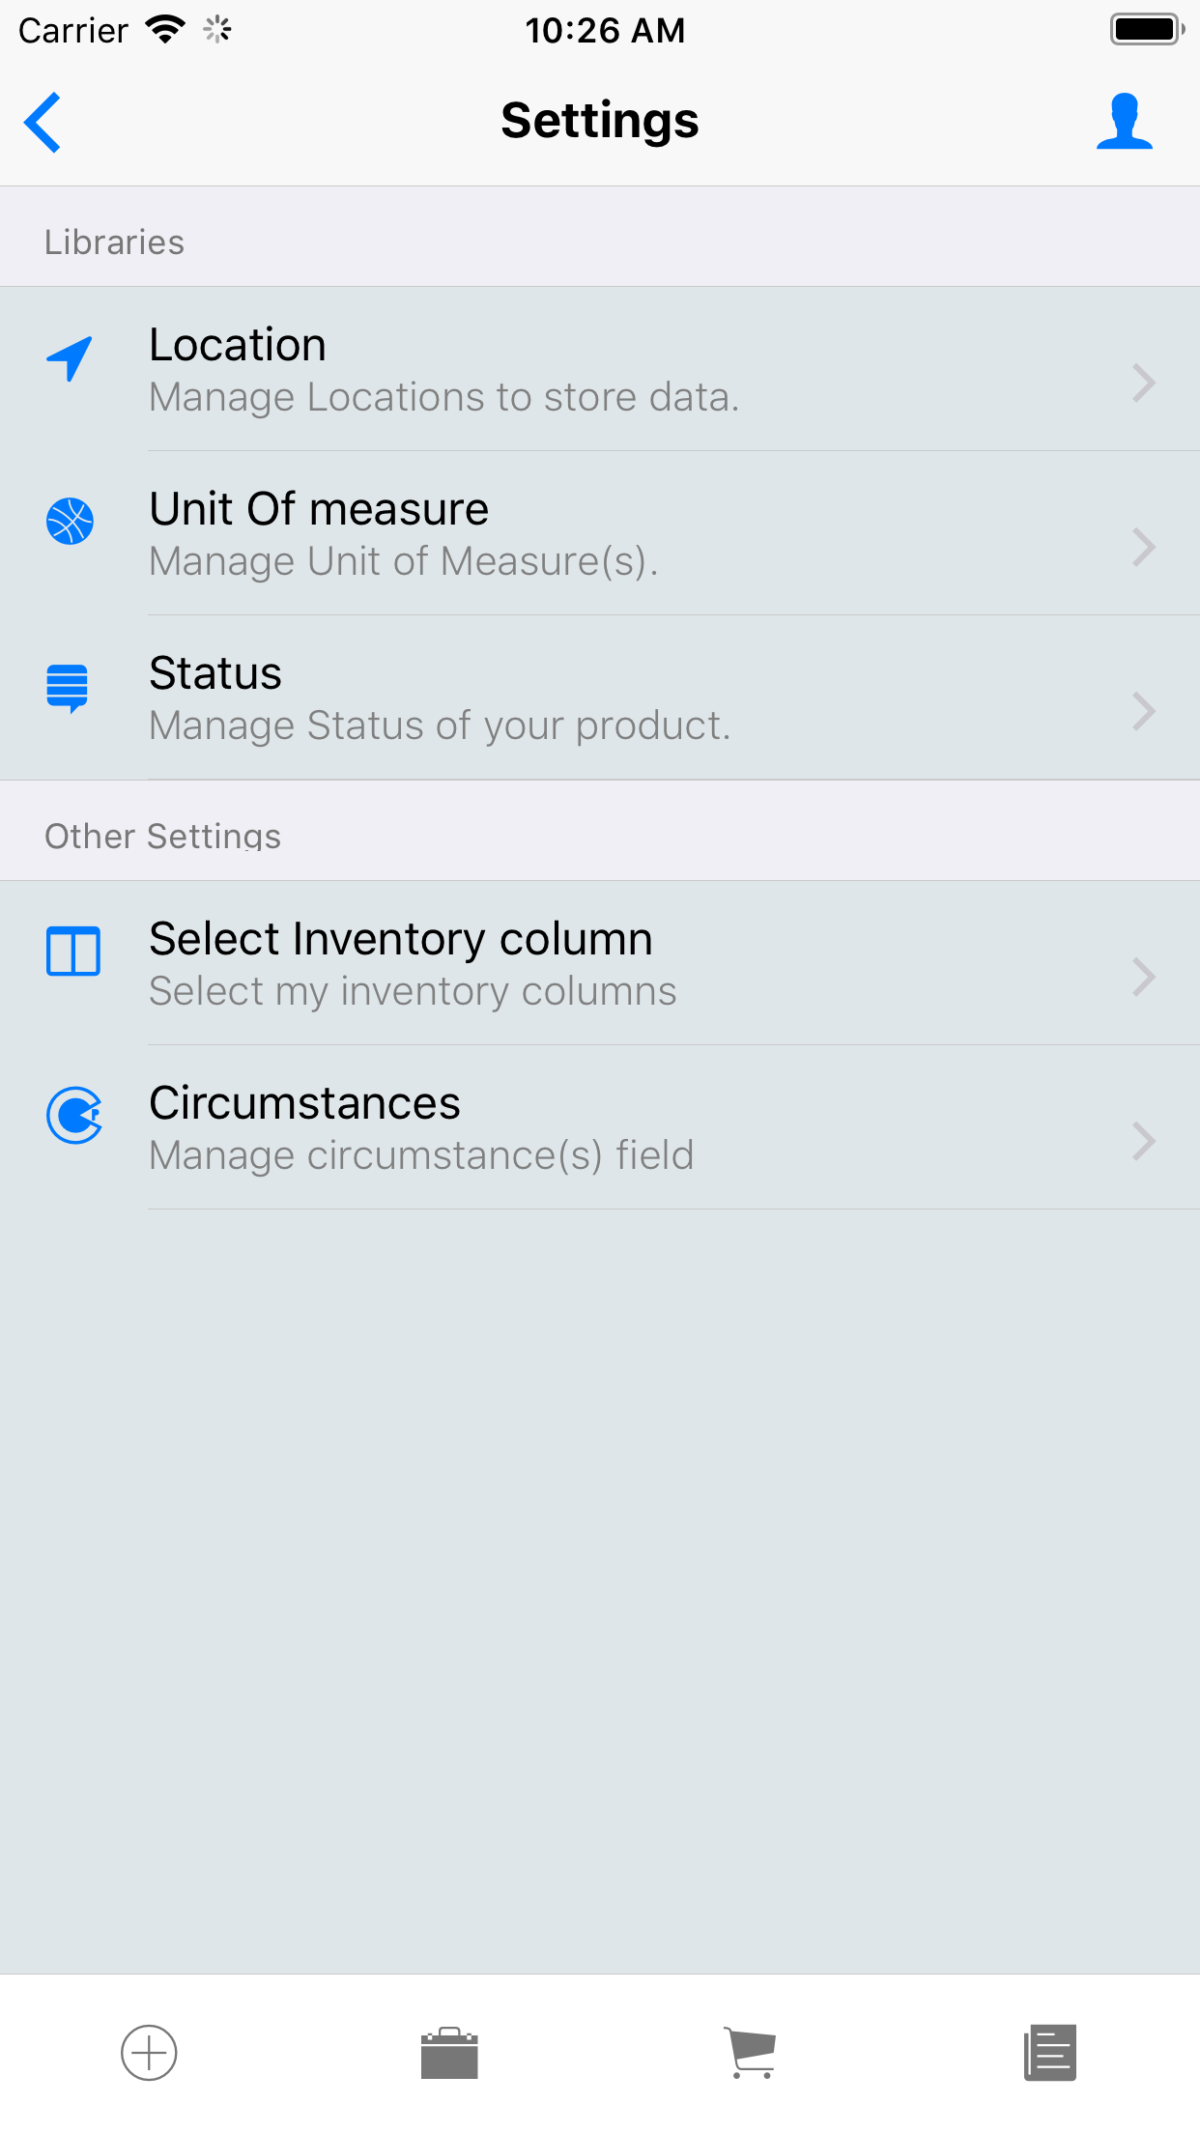The image size is (1200, 2133).
Task: Select the Circumstances settings entry
Action: tap(600, 1125)
